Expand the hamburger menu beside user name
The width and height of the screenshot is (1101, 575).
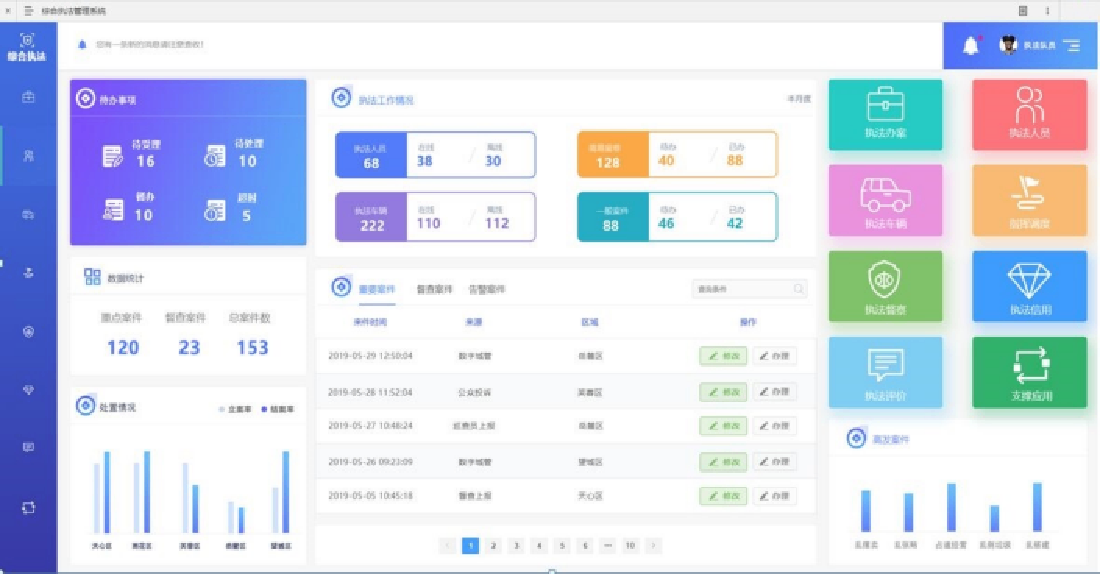(x=1072, y=46)
